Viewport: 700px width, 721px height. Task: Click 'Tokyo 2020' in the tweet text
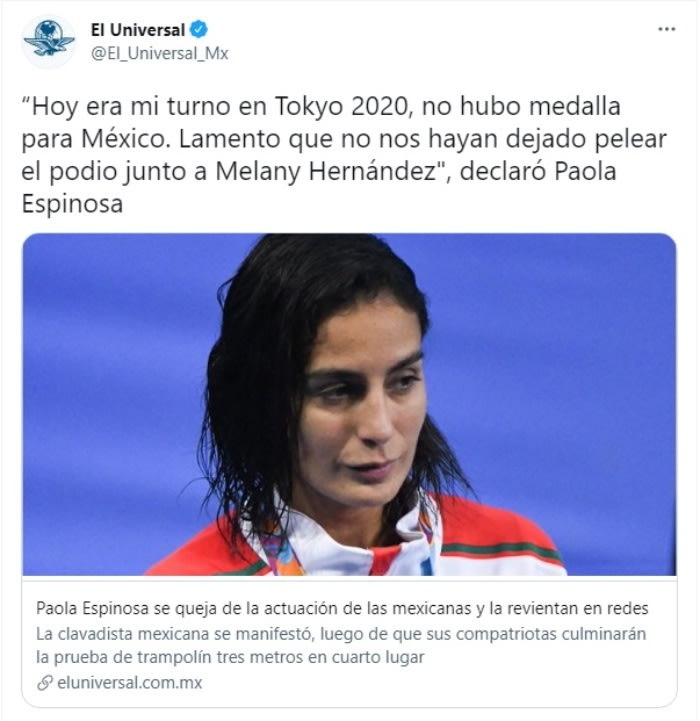click(x=342, y=106)
